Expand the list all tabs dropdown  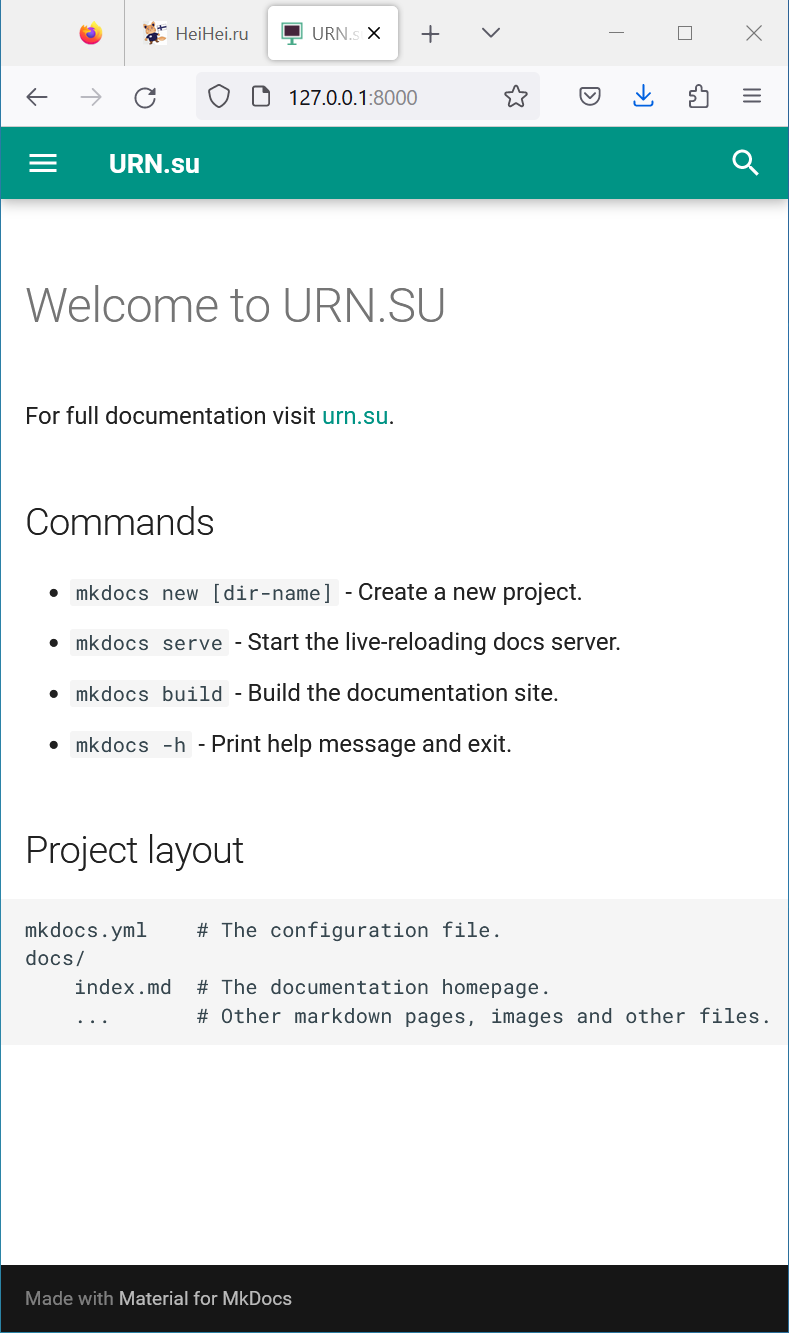tap(490, 33)
